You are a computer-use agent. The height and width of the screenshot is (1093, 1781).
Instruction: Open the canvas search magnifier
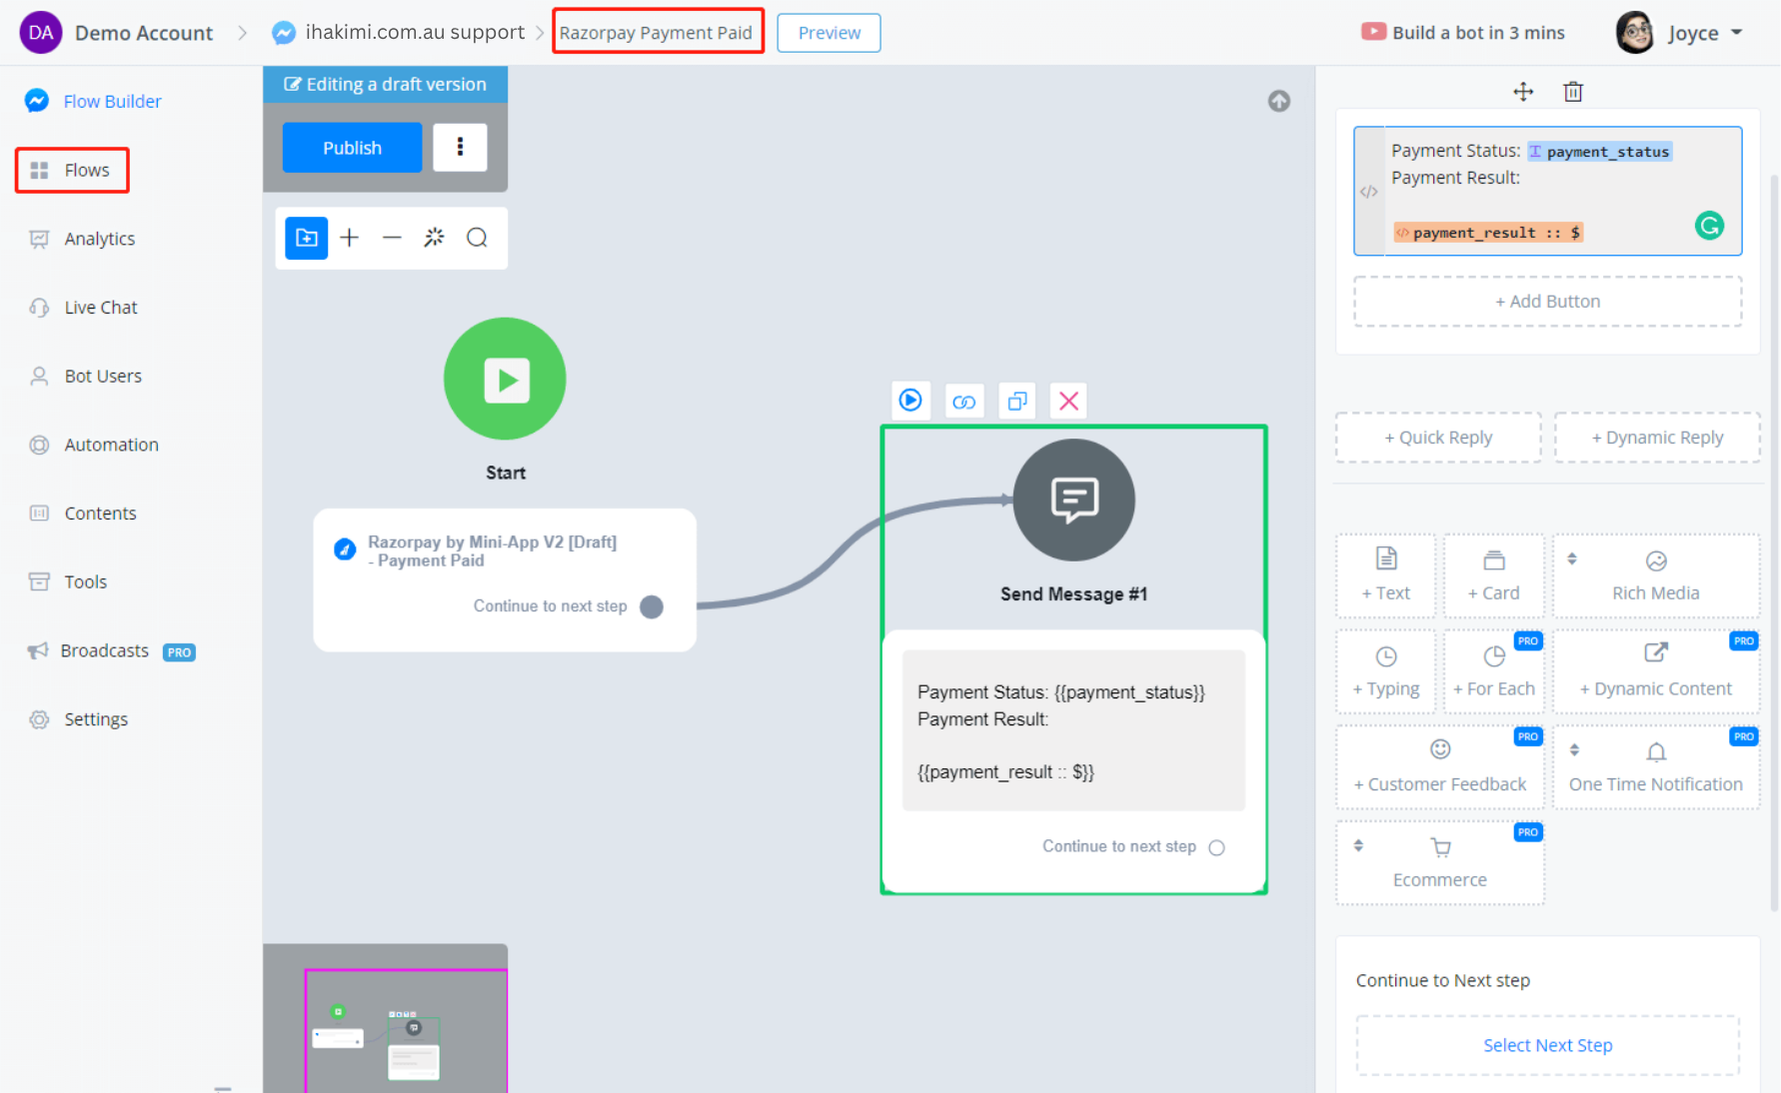pos(477,238)
